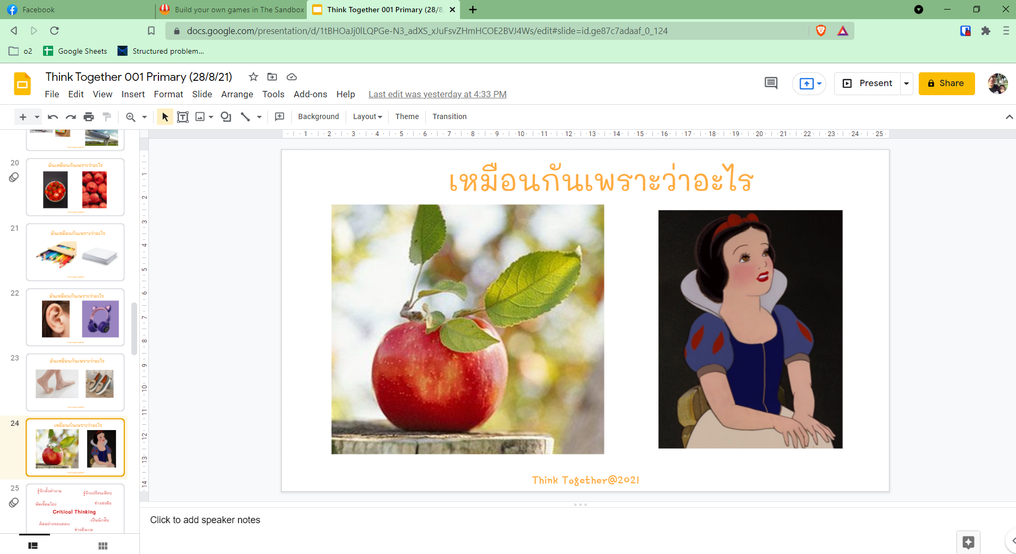Select slide 21 colored pencils thumbnail

[75, 252]
